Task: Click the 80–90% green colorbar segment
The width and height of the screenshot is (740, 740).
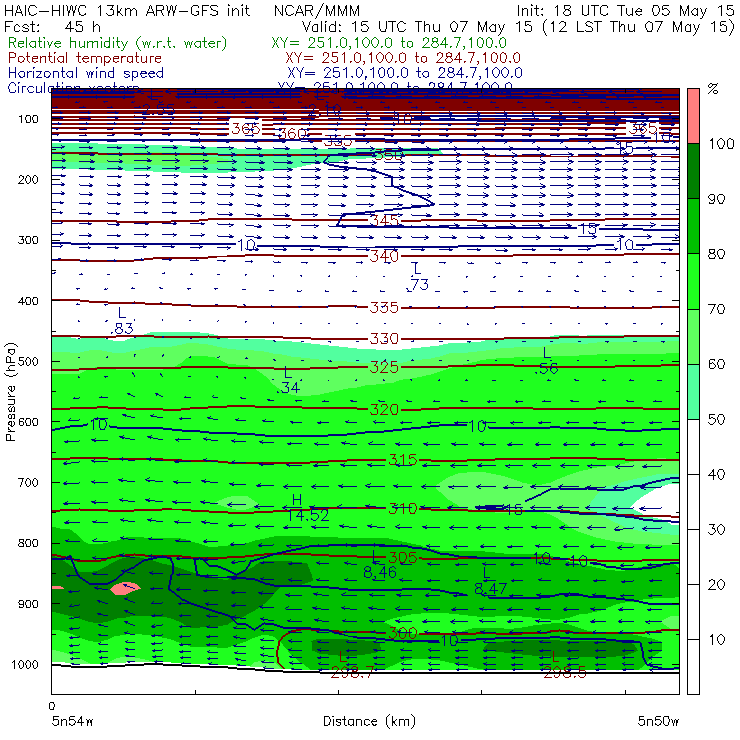Action: (693, 226)
